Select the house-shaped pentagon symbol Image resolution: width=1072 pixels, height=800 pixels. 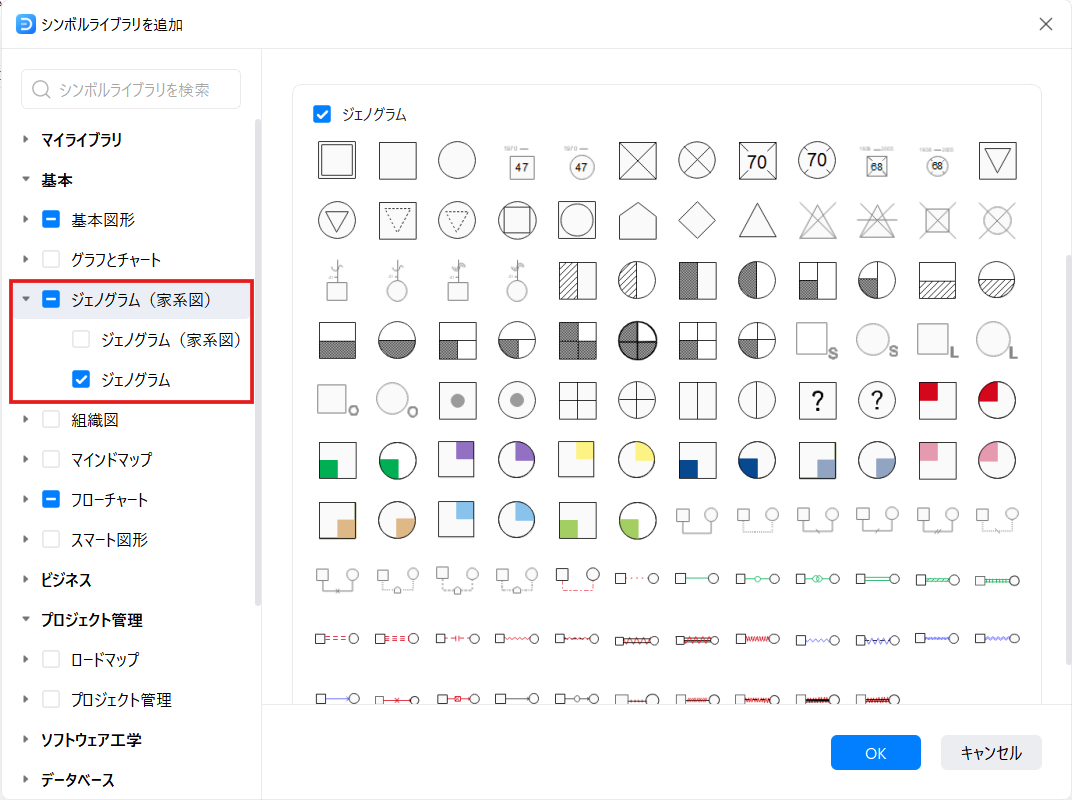click(637, 220)
